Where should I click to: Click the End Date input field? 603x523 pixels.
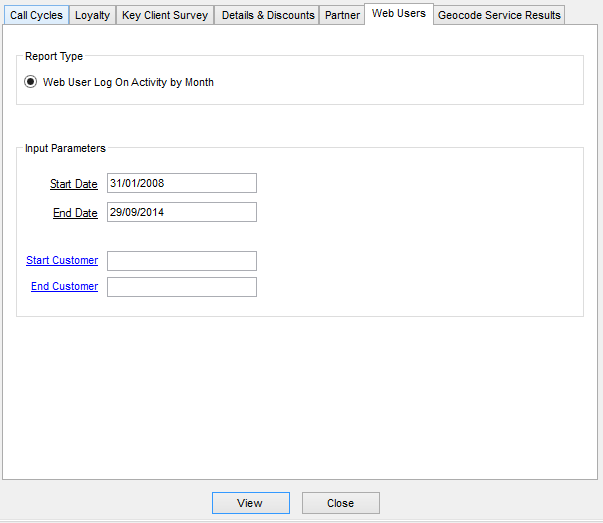point(181,212)
